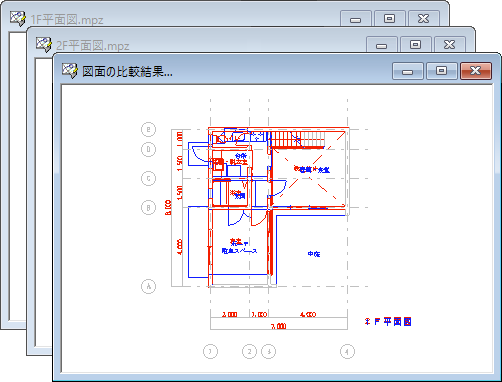Select the 7,000 total width dimension text
The image size is (502, 382).
[x=279, y=326]
